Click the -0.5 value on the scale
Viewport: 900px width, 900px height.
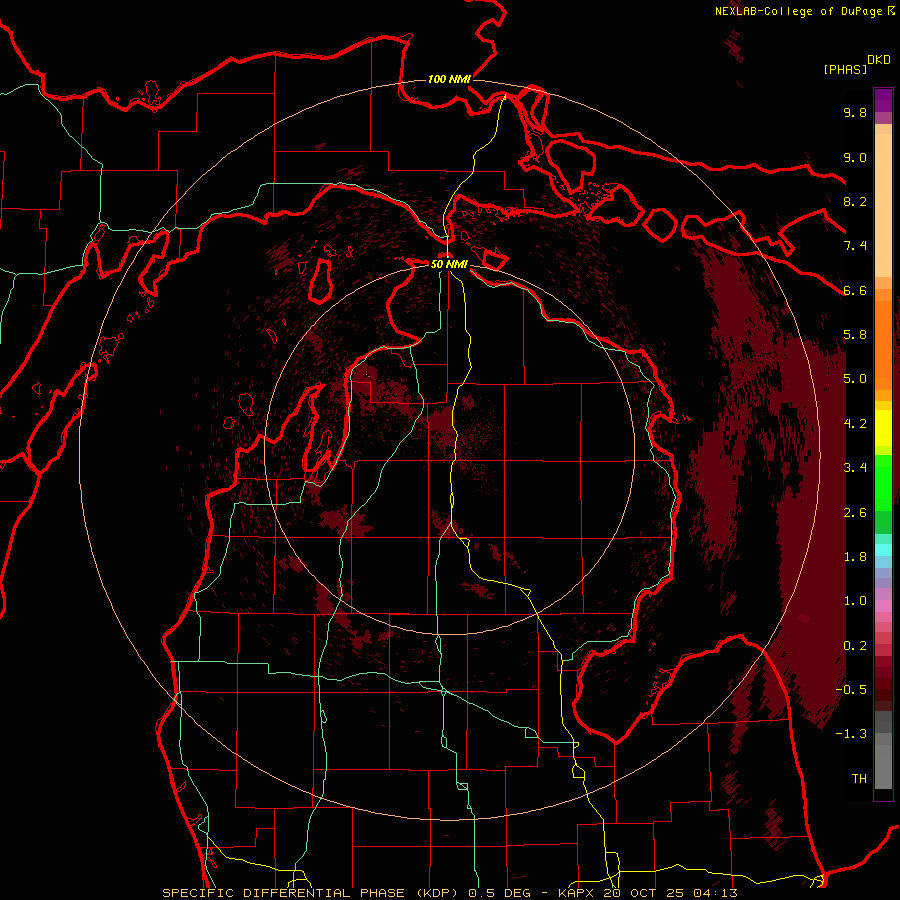[851, 690]
